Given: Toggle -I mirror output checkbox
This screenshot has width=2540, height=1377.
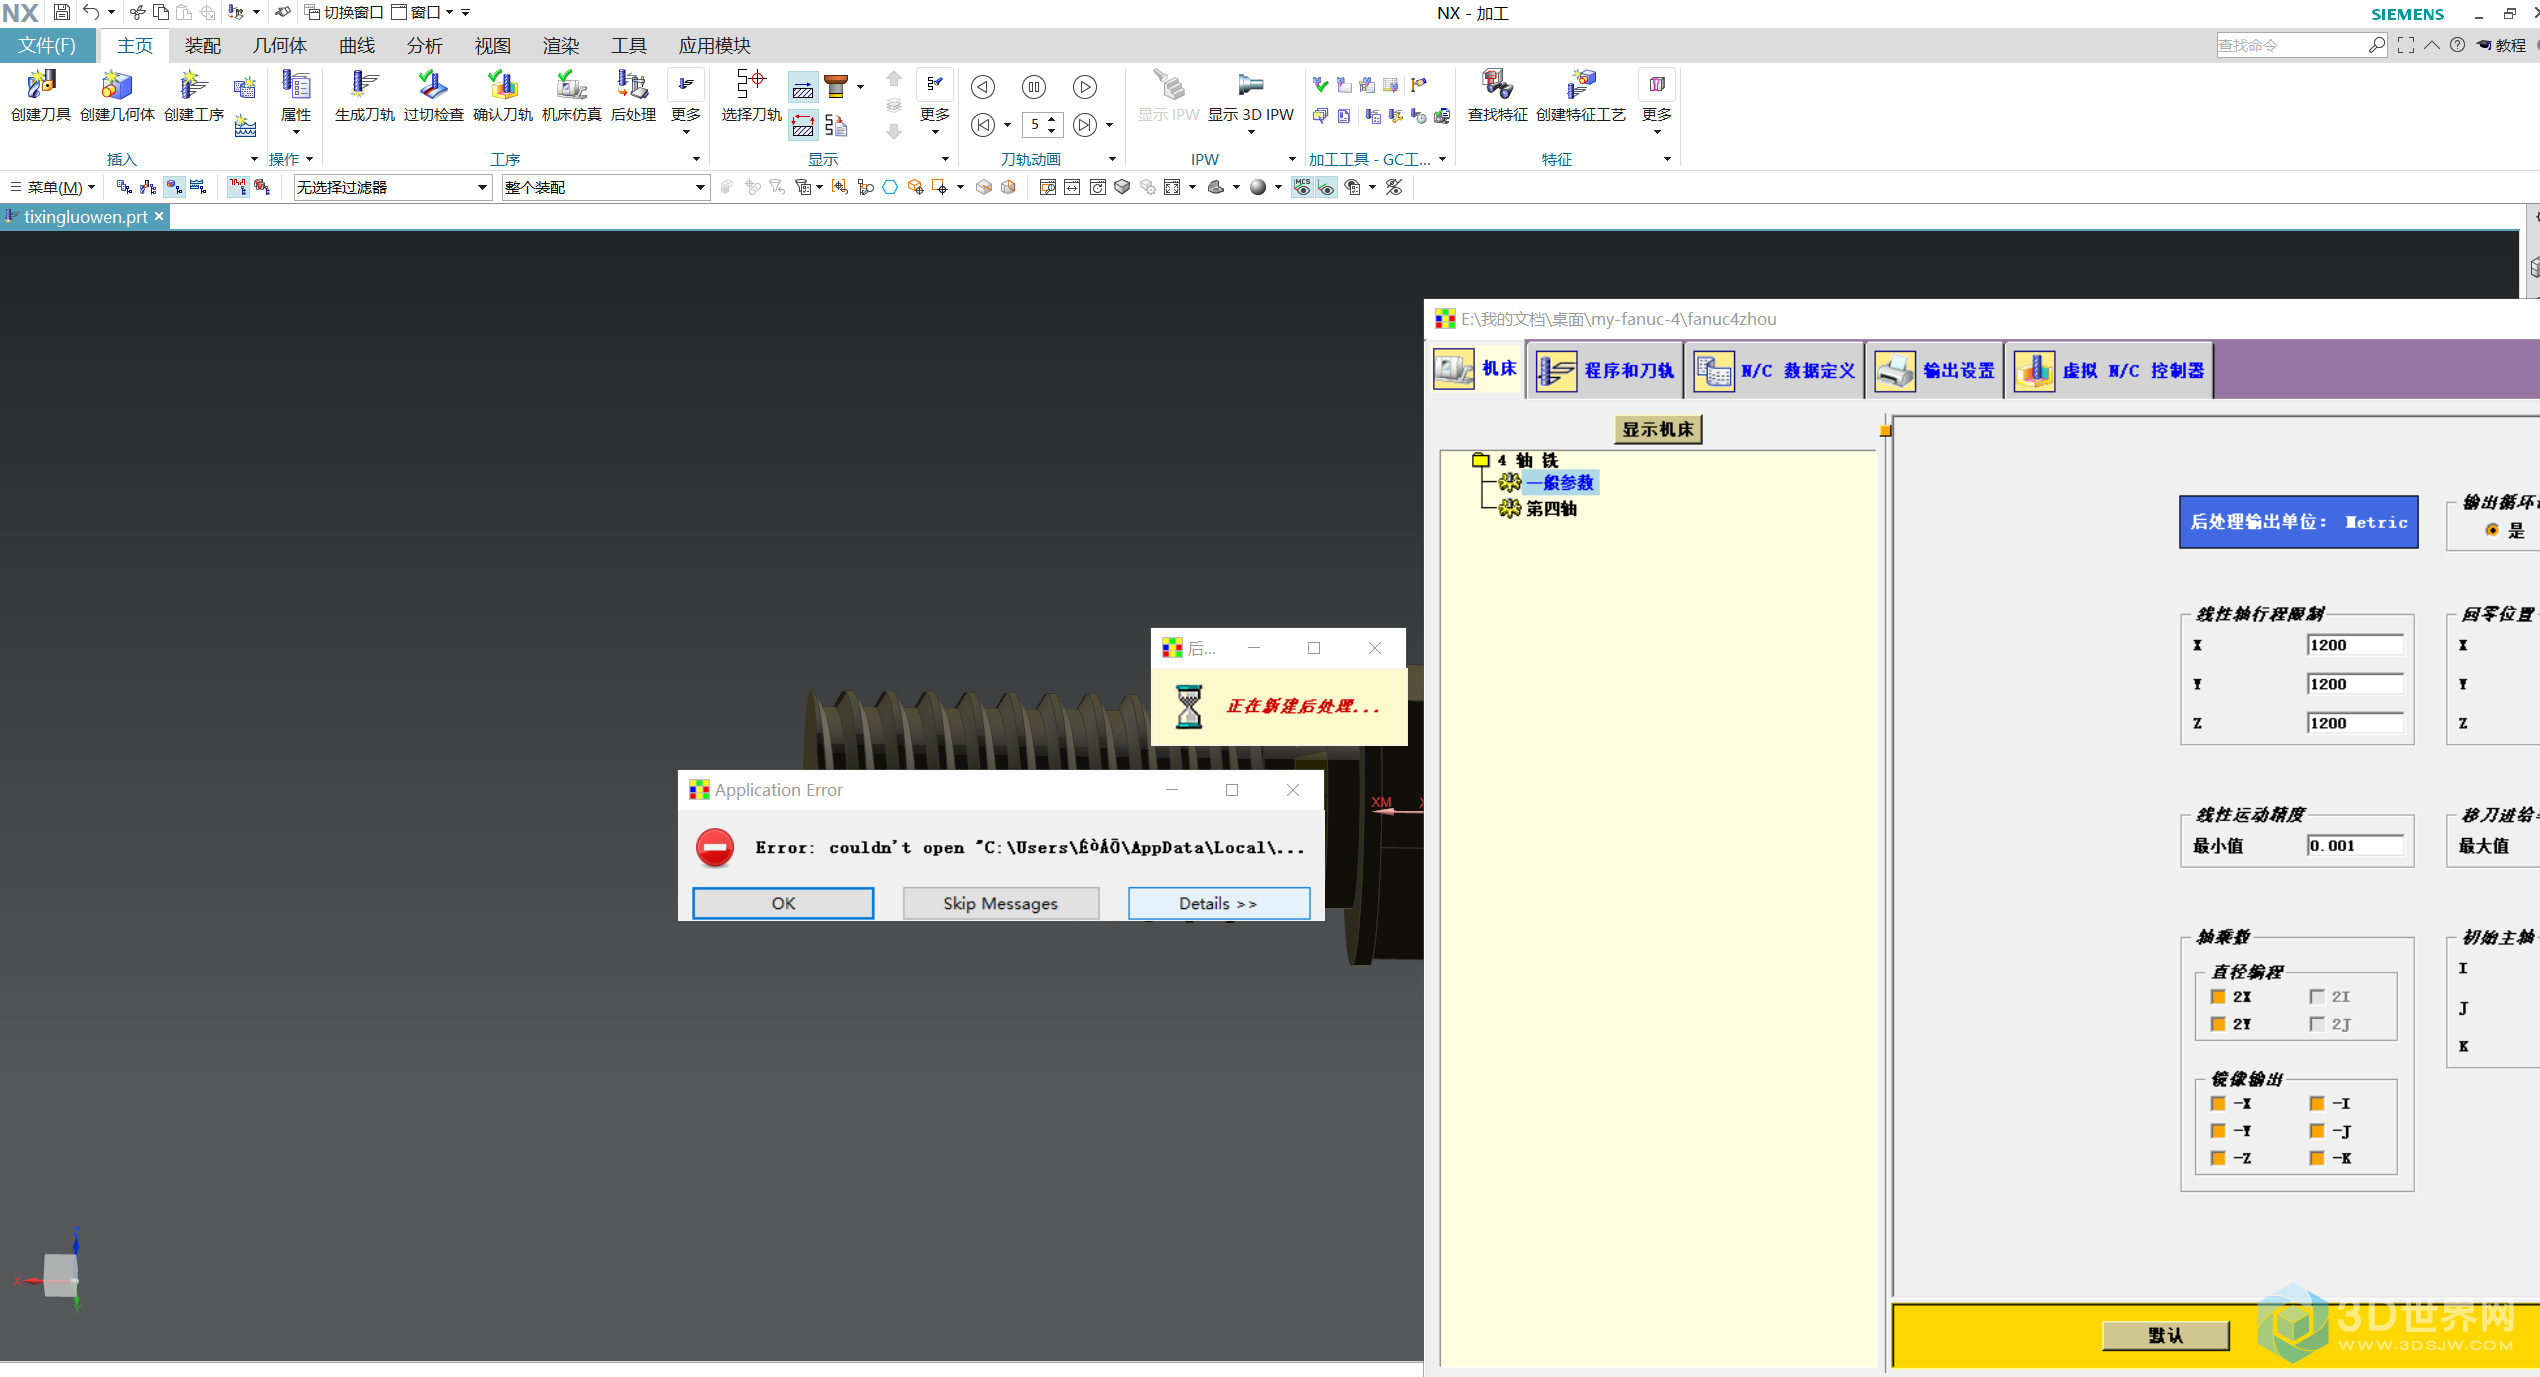Looking at the screenshot, I should (x=2317, y=1104).
